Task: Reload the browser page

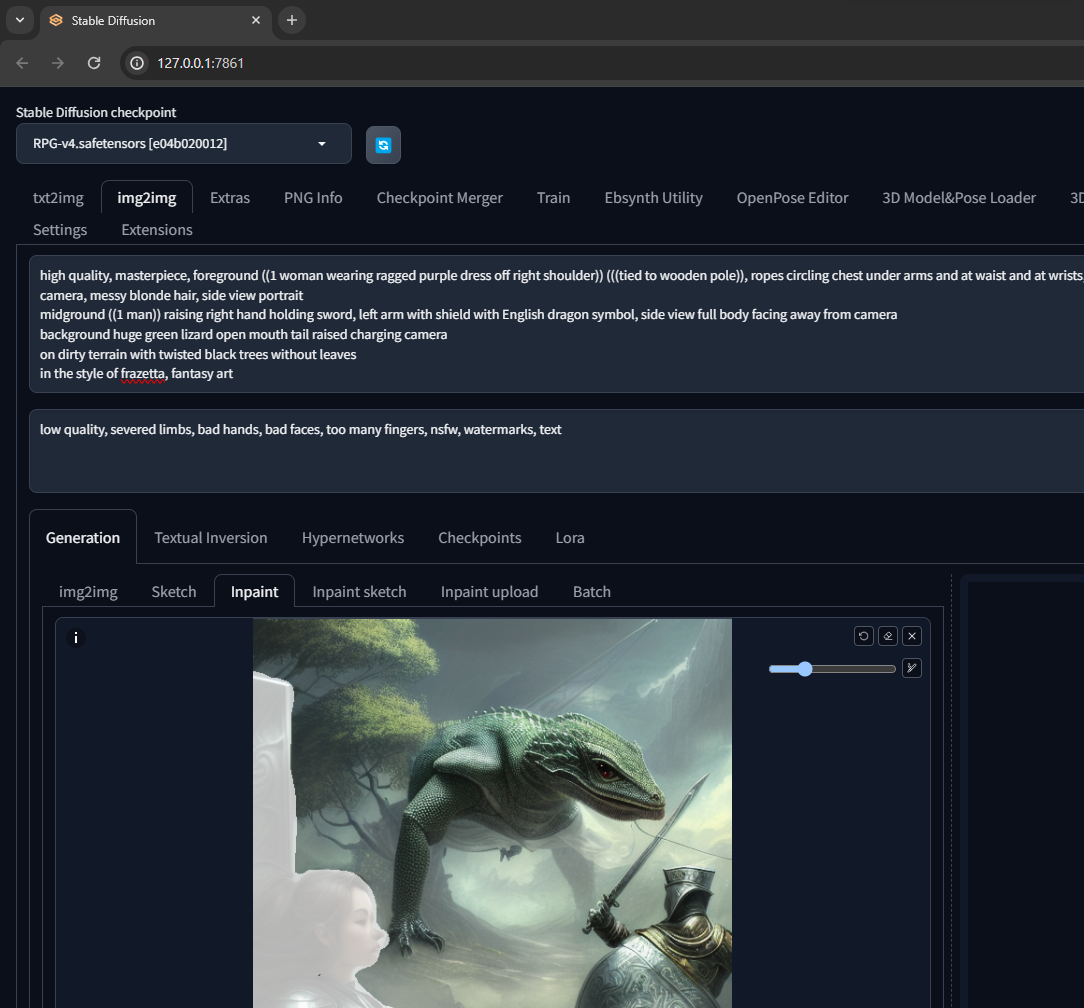Action: 94,63
